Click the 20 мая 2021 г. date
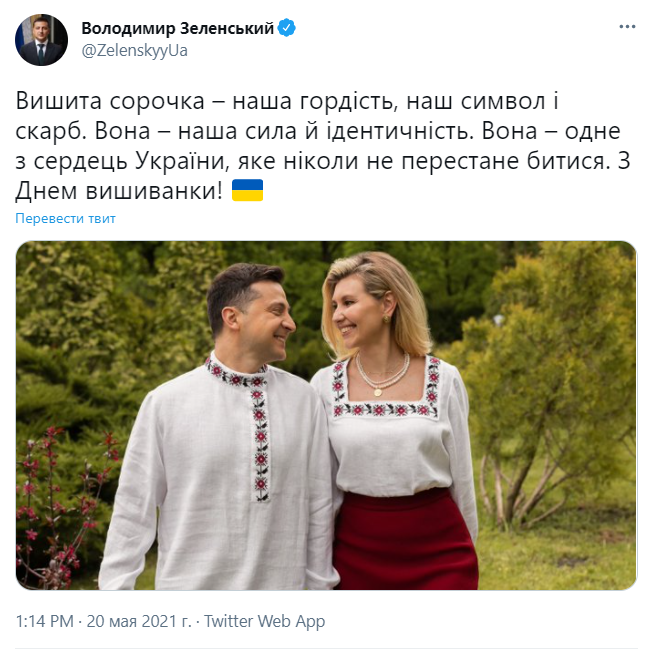 [x=139, y=621]
